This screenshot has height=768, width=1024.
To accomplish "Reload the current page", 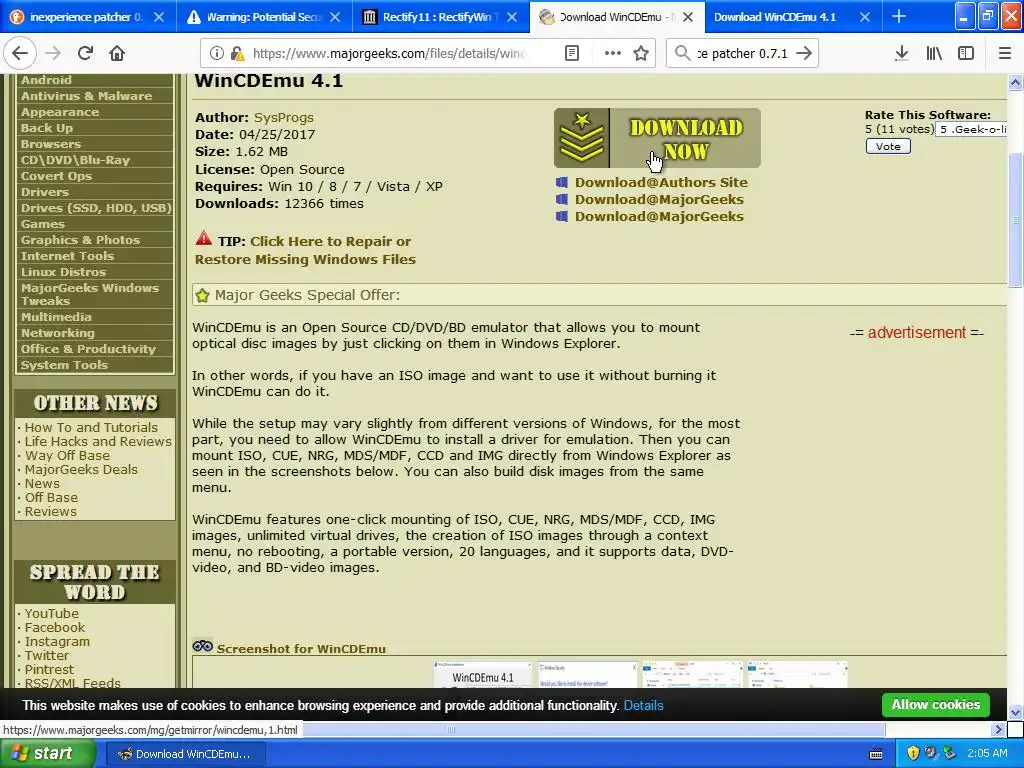I will [86, 53].
